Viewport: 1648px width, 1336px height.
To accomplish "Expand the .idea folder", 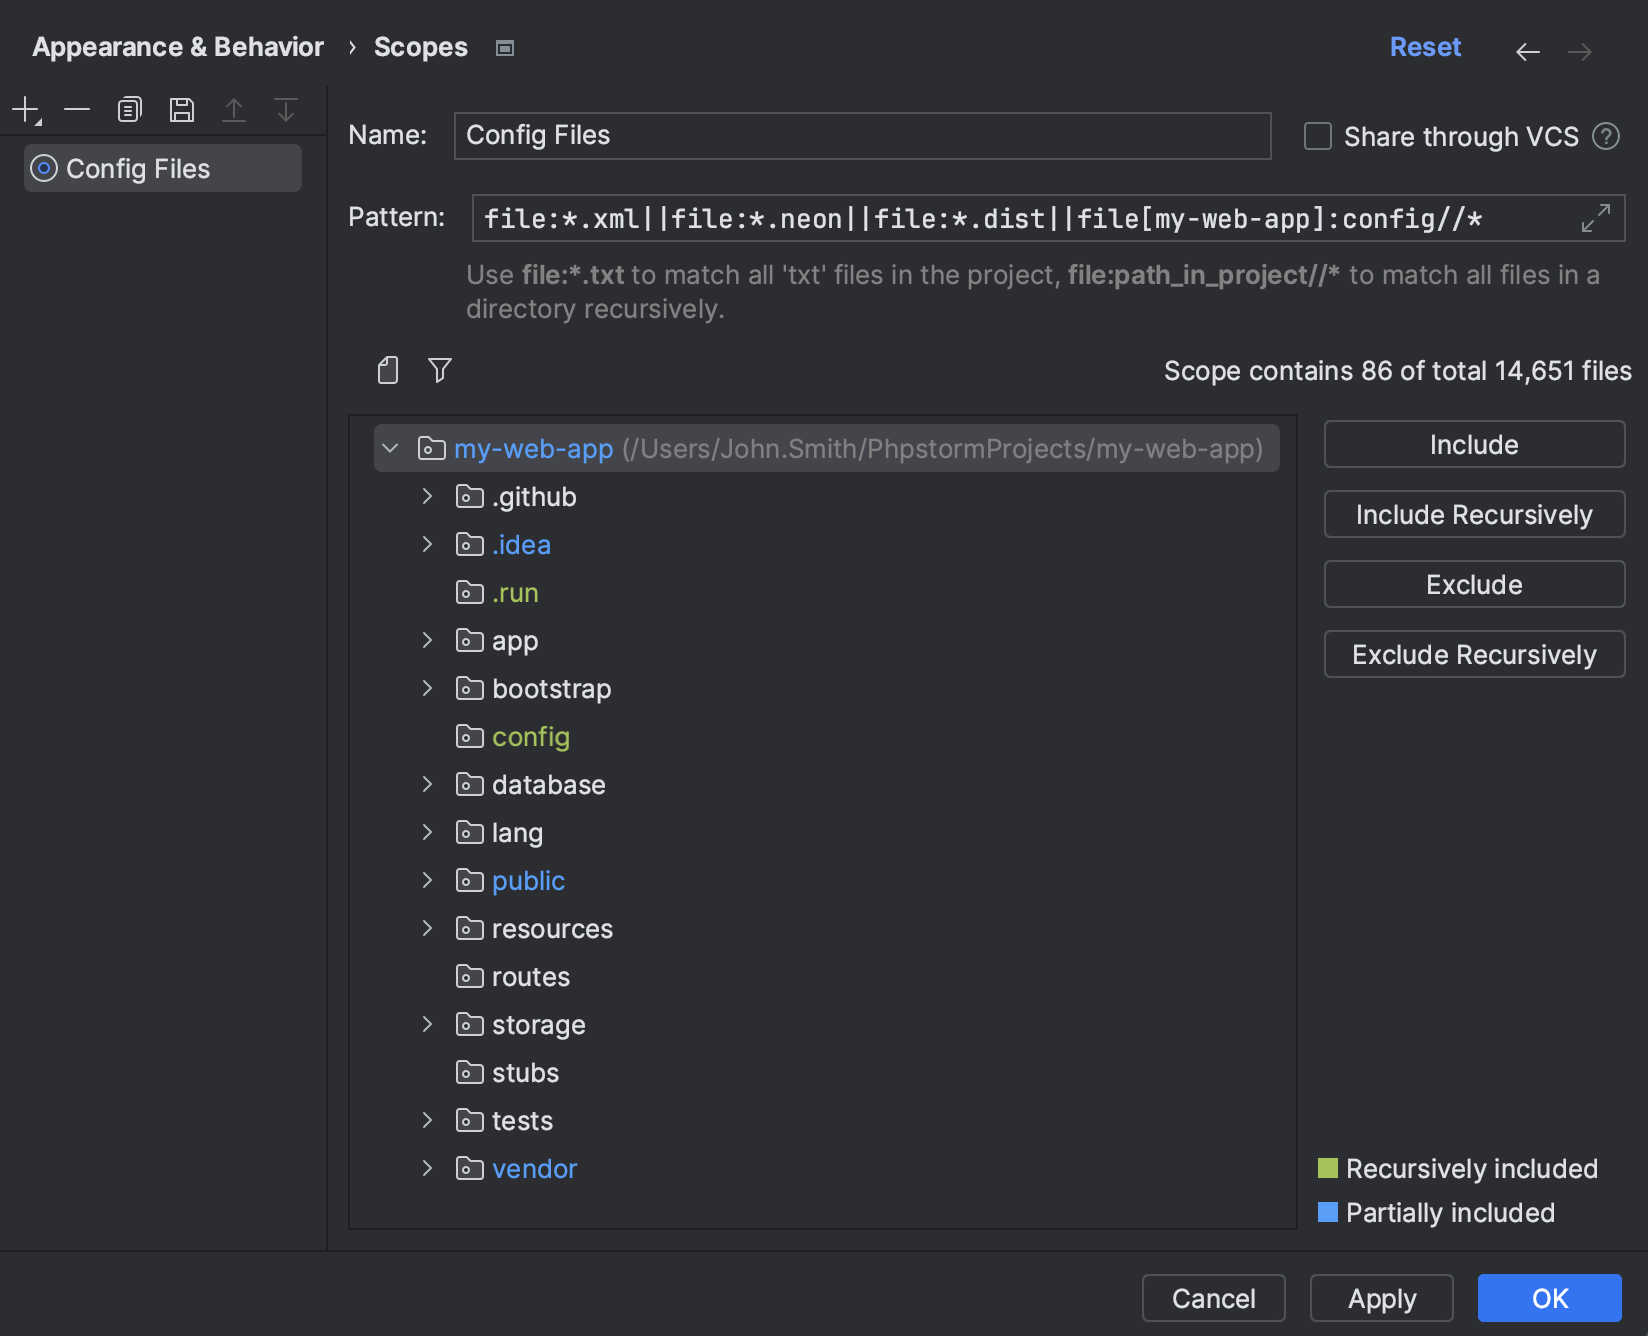I will 428,544.
